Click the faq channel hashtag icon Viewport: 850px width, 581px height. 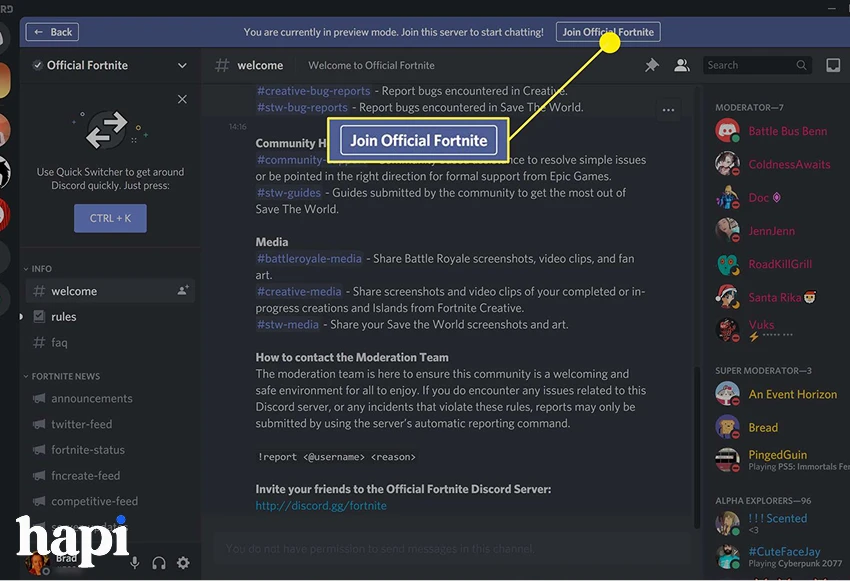pyautogui.click(x=39, y=343)
